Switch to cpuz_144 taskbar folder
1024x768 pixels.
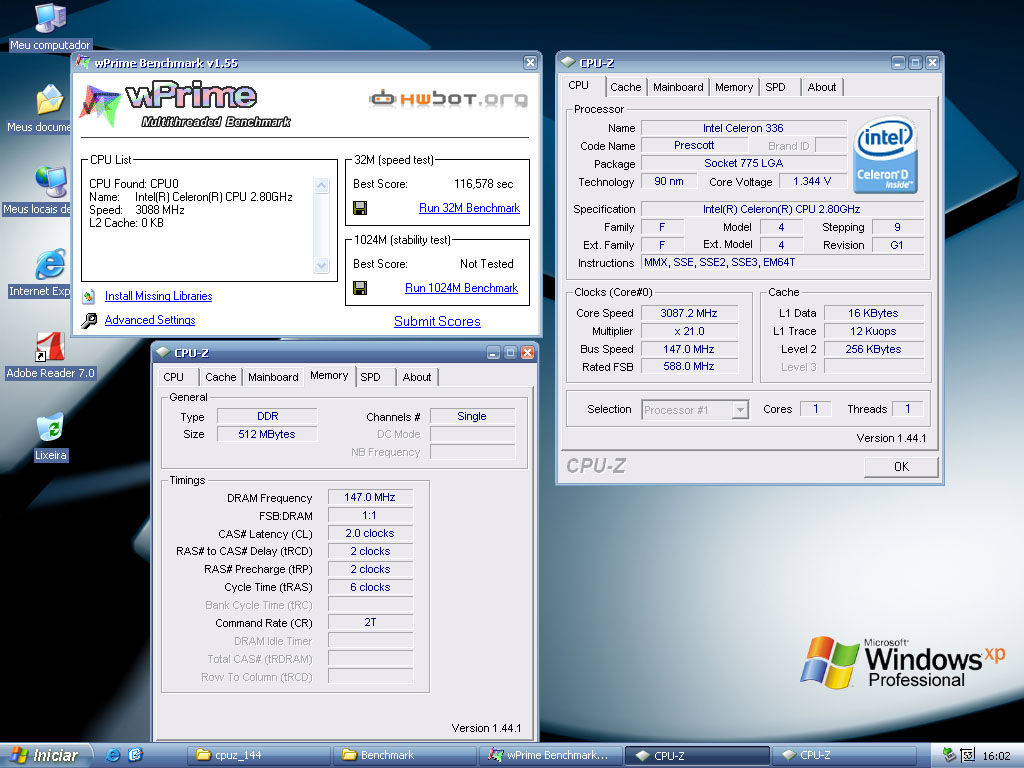259,756
